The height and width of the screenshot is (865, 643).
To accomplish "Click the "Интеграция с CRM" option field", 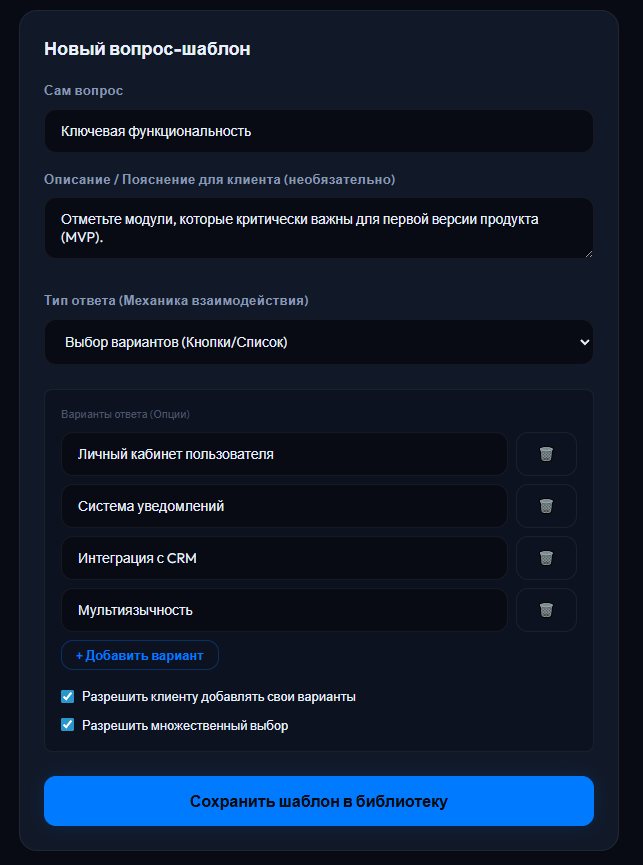I will pos(284,558).
